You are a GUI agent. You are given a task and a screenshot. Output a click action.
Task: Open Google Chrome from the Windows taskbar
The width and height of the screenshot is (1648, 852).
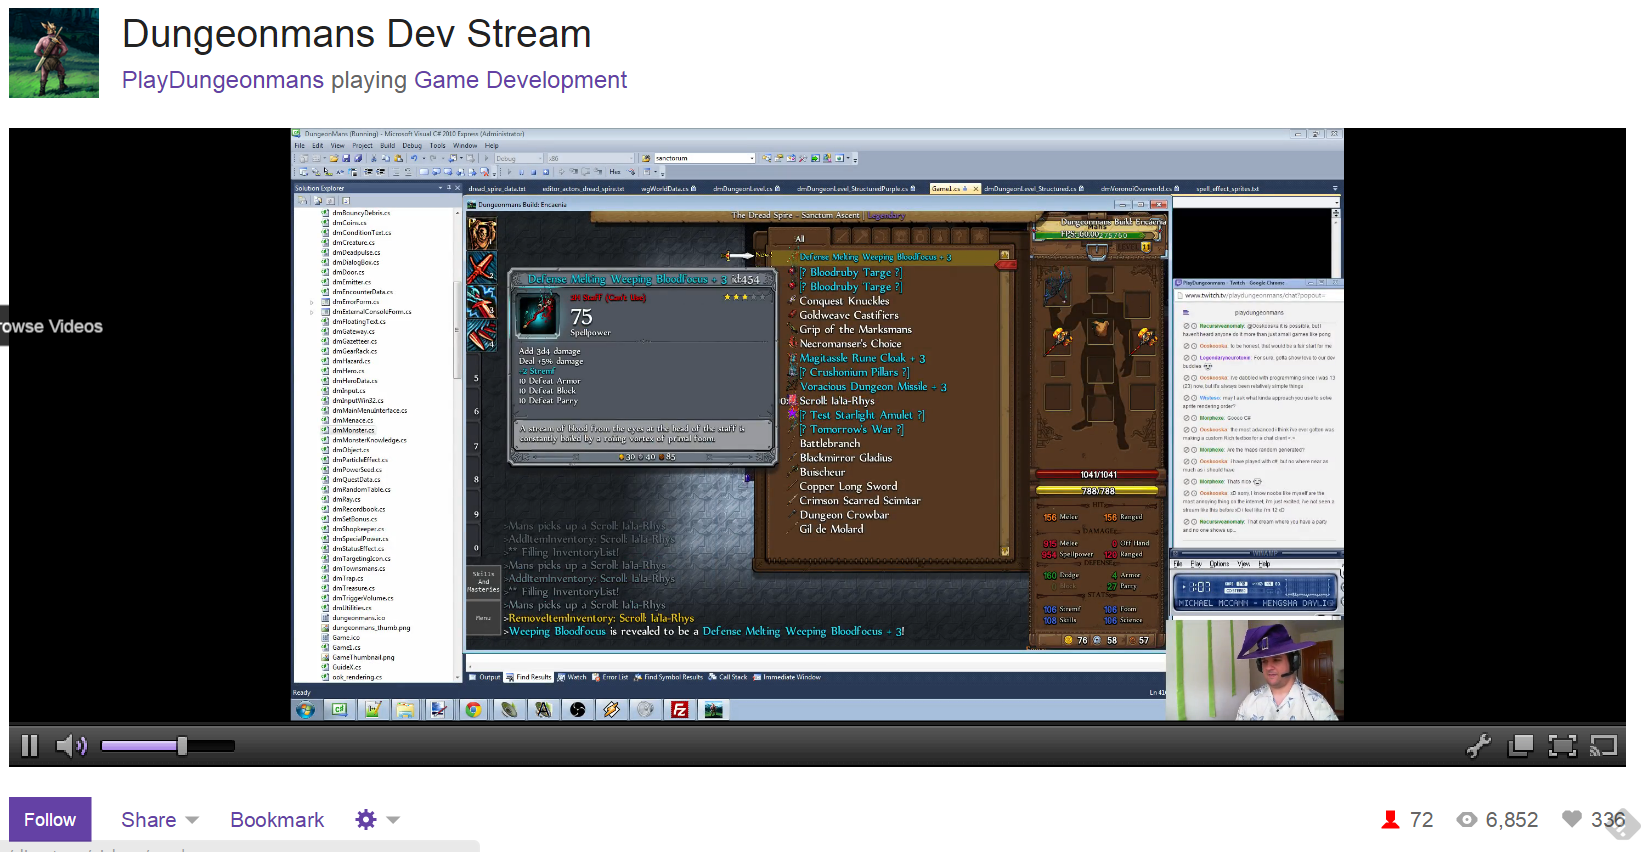(x=473, y=709)
